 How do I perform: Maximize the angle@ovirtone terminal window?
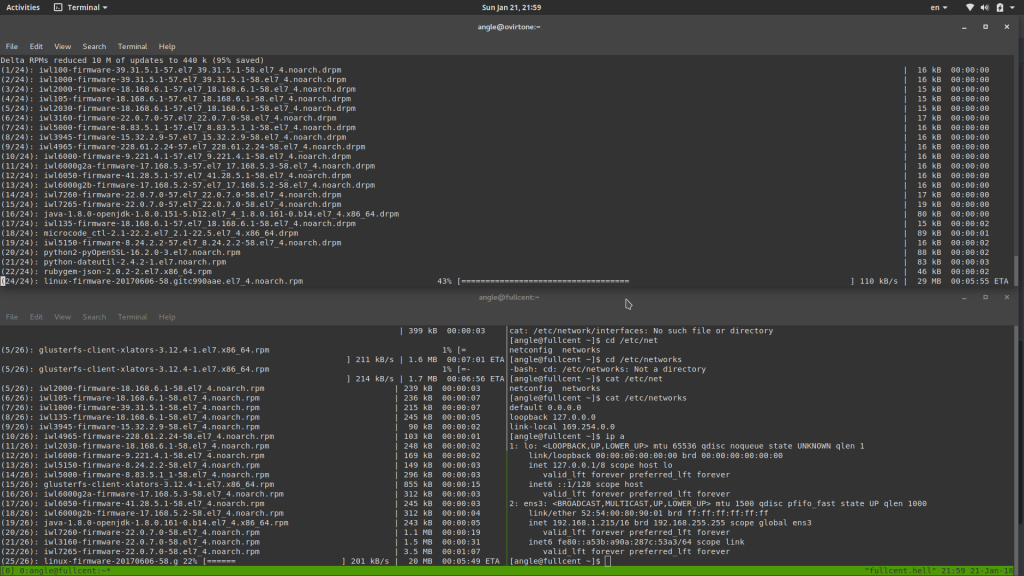pos(985,27)
